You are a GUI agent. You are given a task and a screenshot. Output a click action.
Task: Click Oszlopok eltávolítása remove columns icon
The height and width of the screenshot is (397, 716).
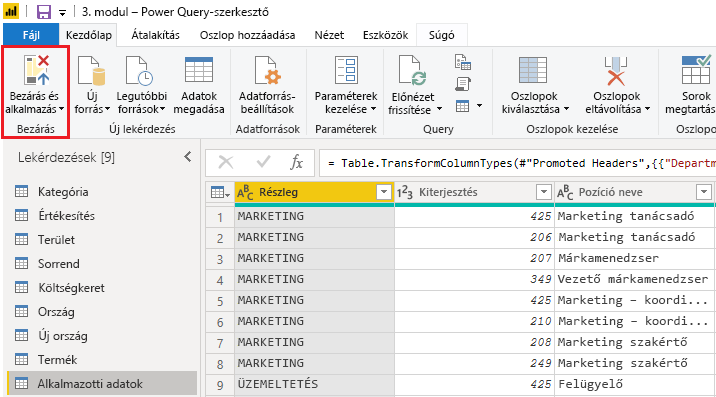tap(616, 71)
